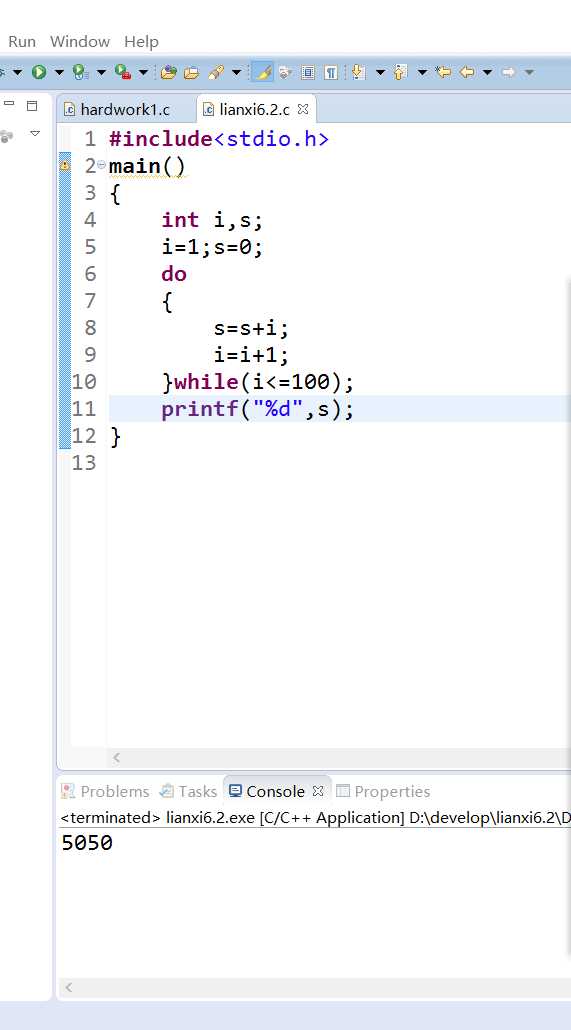571x1030 pixels.
Task: Run the program with the green play button
Action: [x=39, y=72]
